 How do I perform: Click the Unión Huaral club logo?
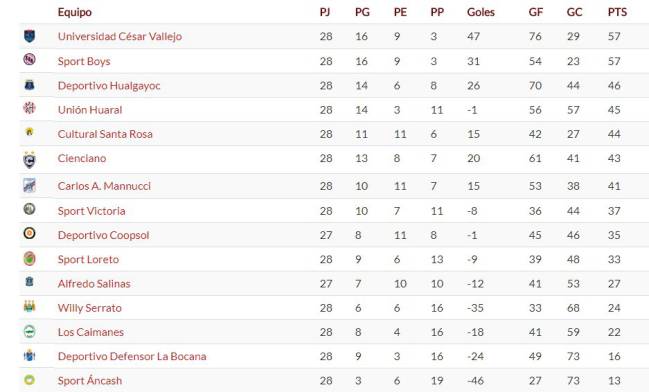point(29,108)
